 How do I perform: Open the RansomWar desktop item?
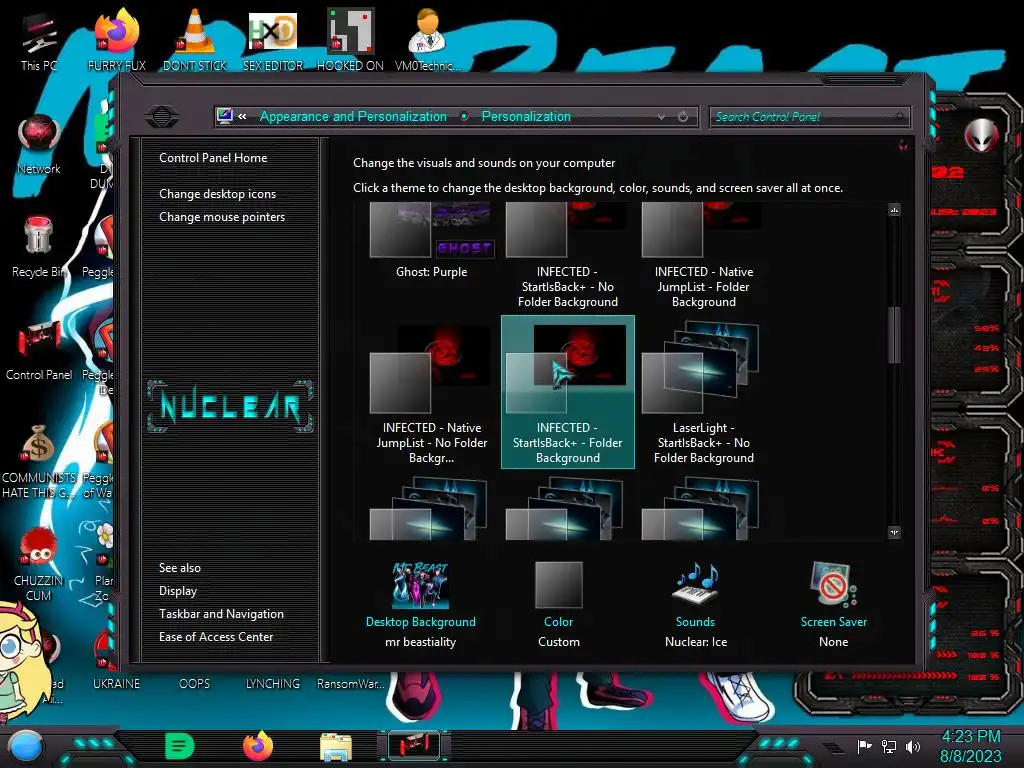pos(351,684)
